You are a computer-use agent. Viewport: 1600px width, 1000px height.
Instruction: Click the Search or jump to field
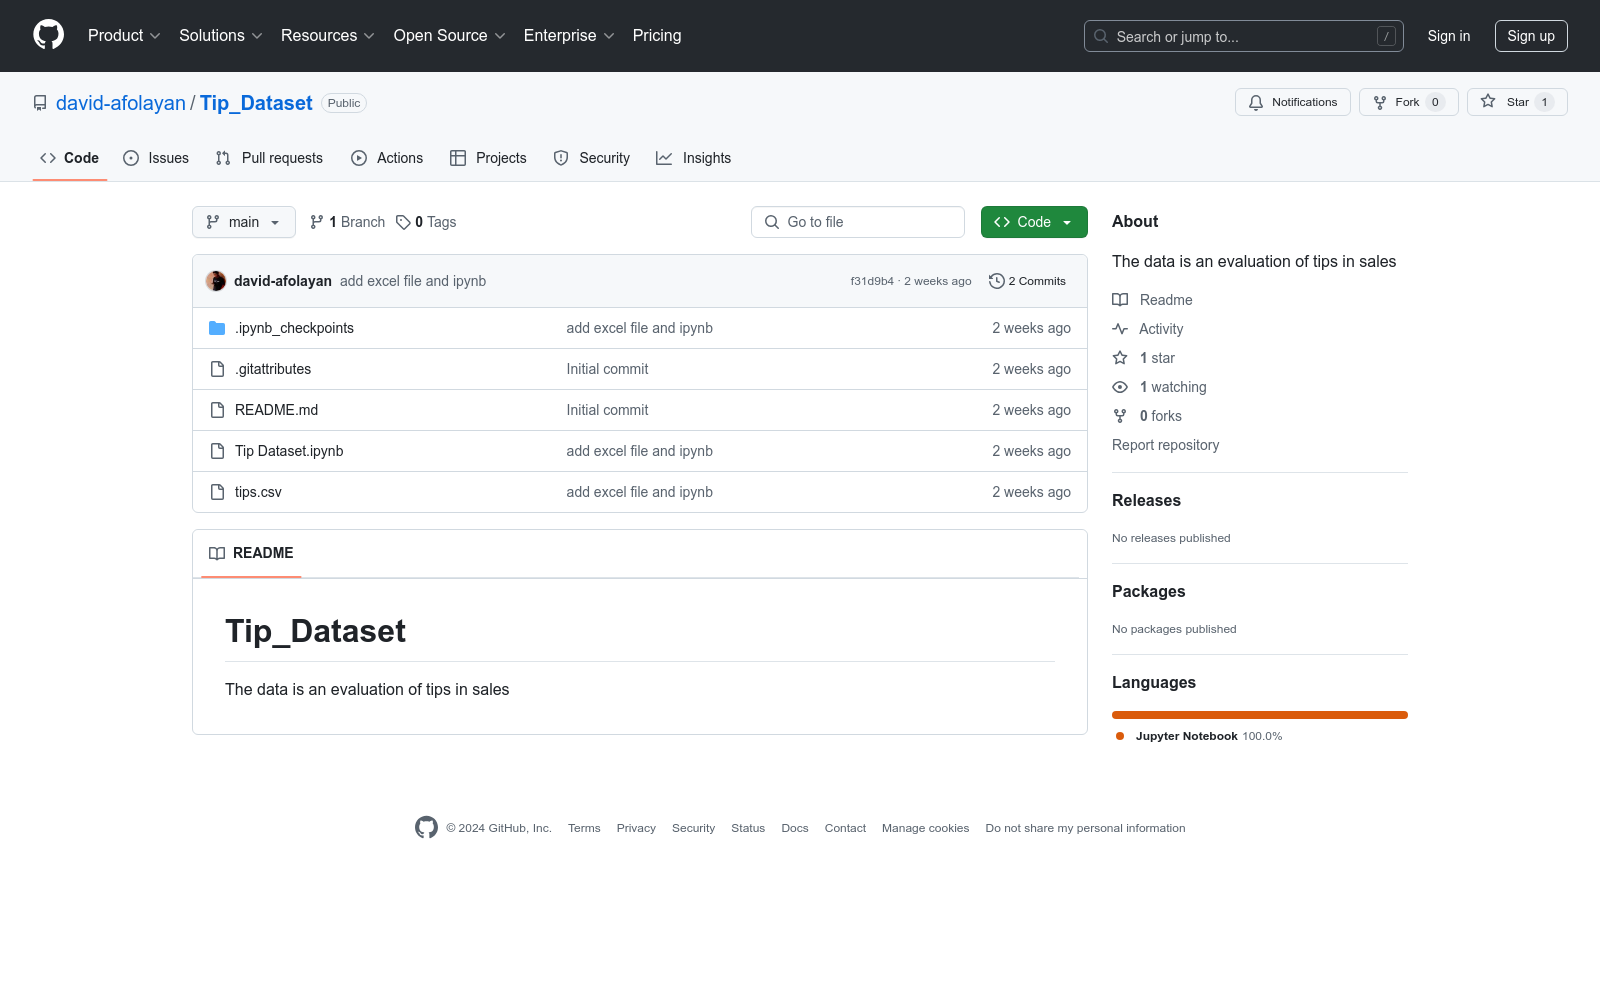[1244, 36]
